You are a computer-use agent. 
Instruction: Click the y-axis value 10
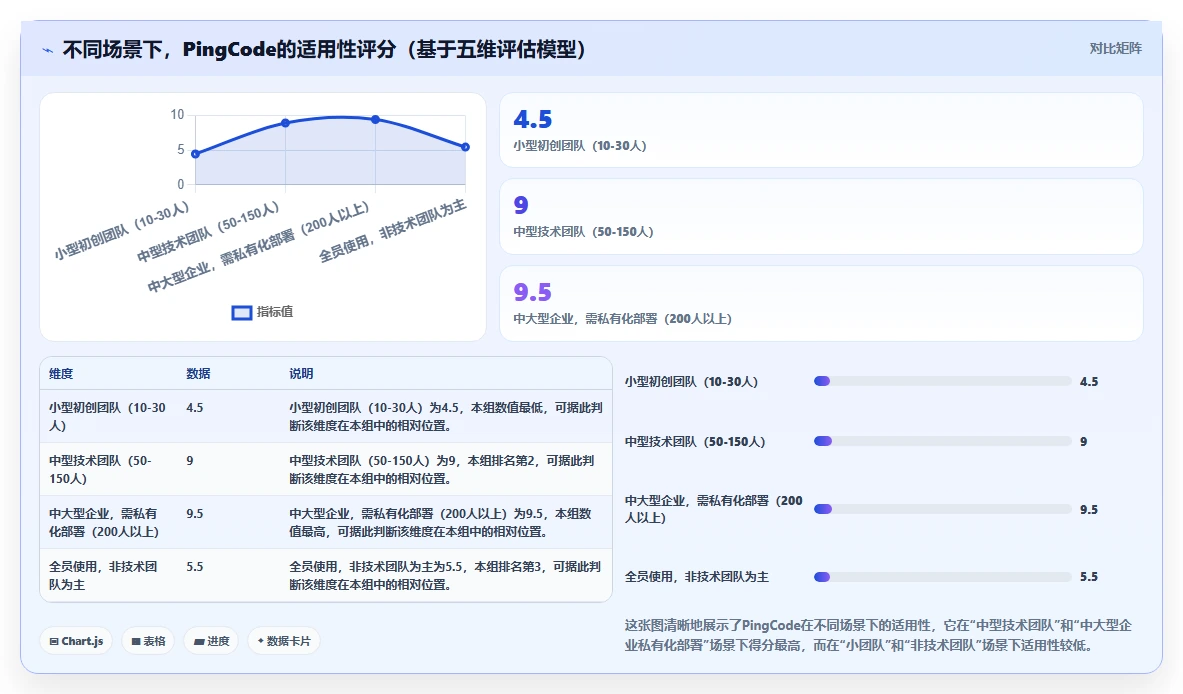tap(177, 115)
